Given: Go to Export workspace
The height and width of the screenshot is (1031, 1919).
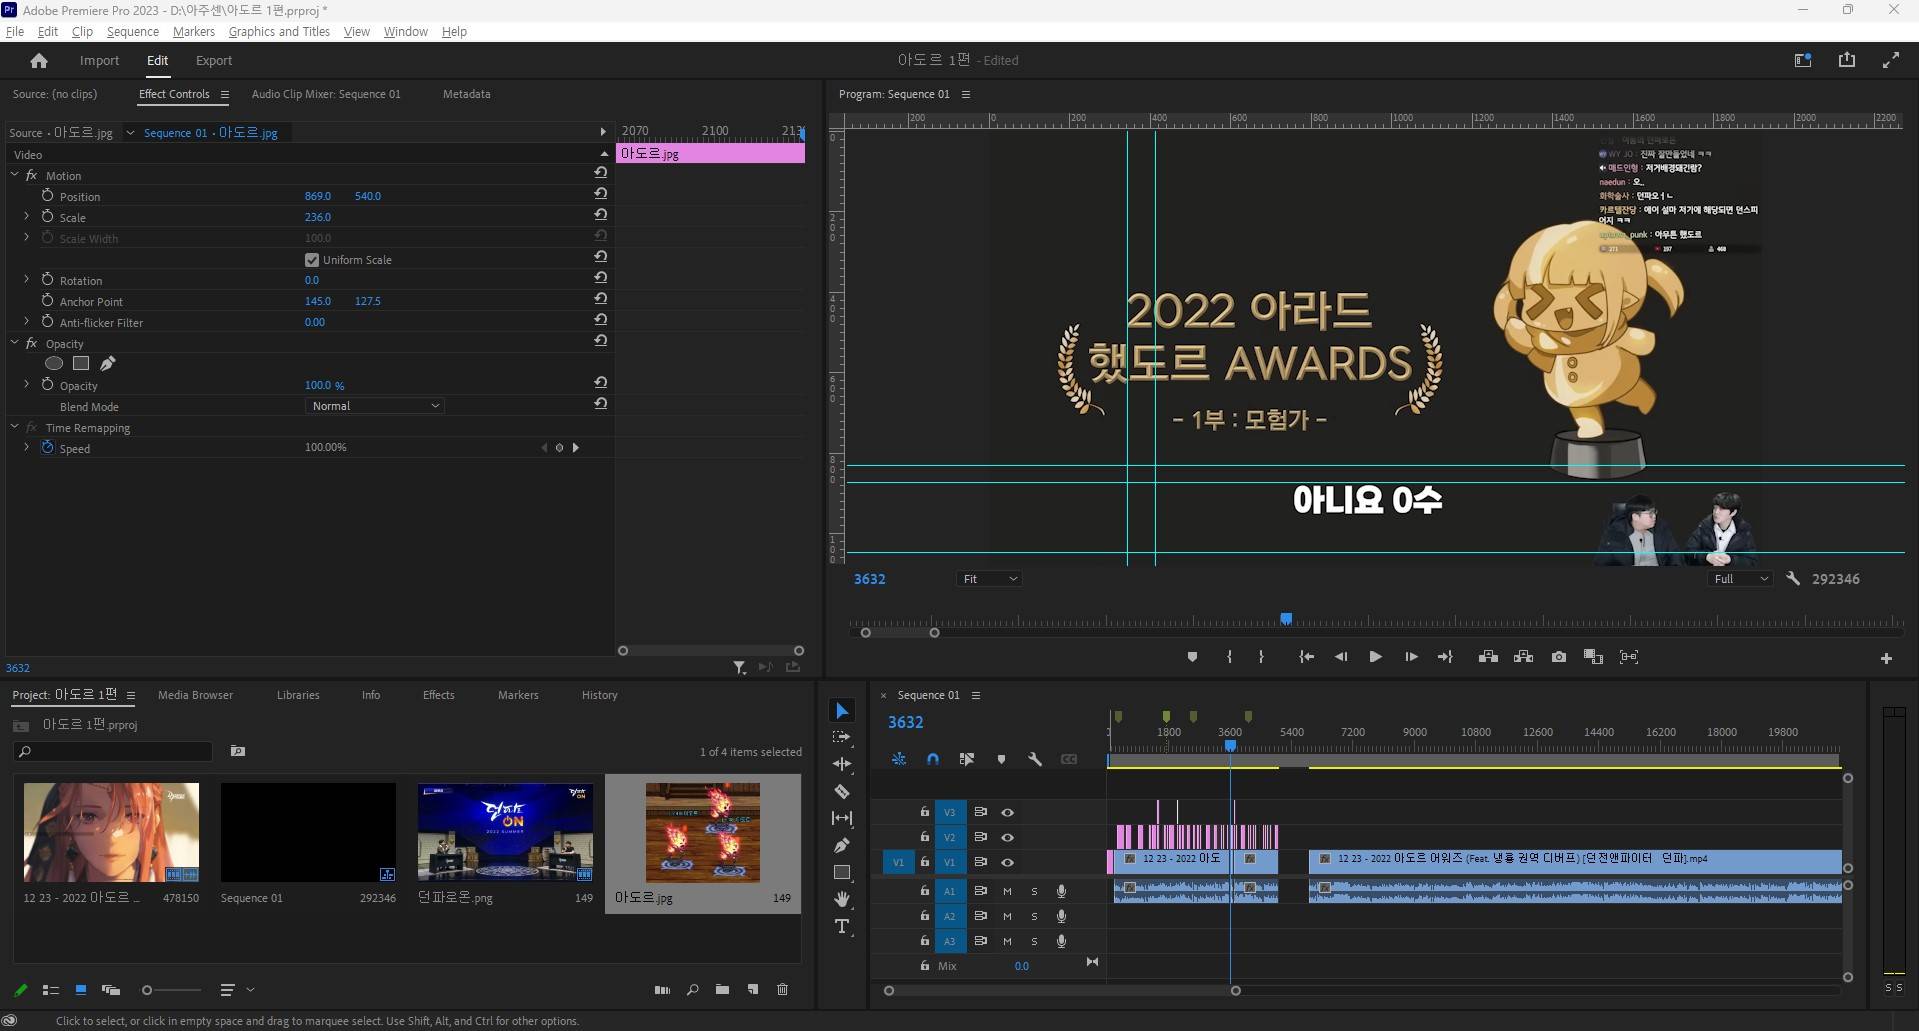Looking at the screenshot, I should (x=214, y=61).
